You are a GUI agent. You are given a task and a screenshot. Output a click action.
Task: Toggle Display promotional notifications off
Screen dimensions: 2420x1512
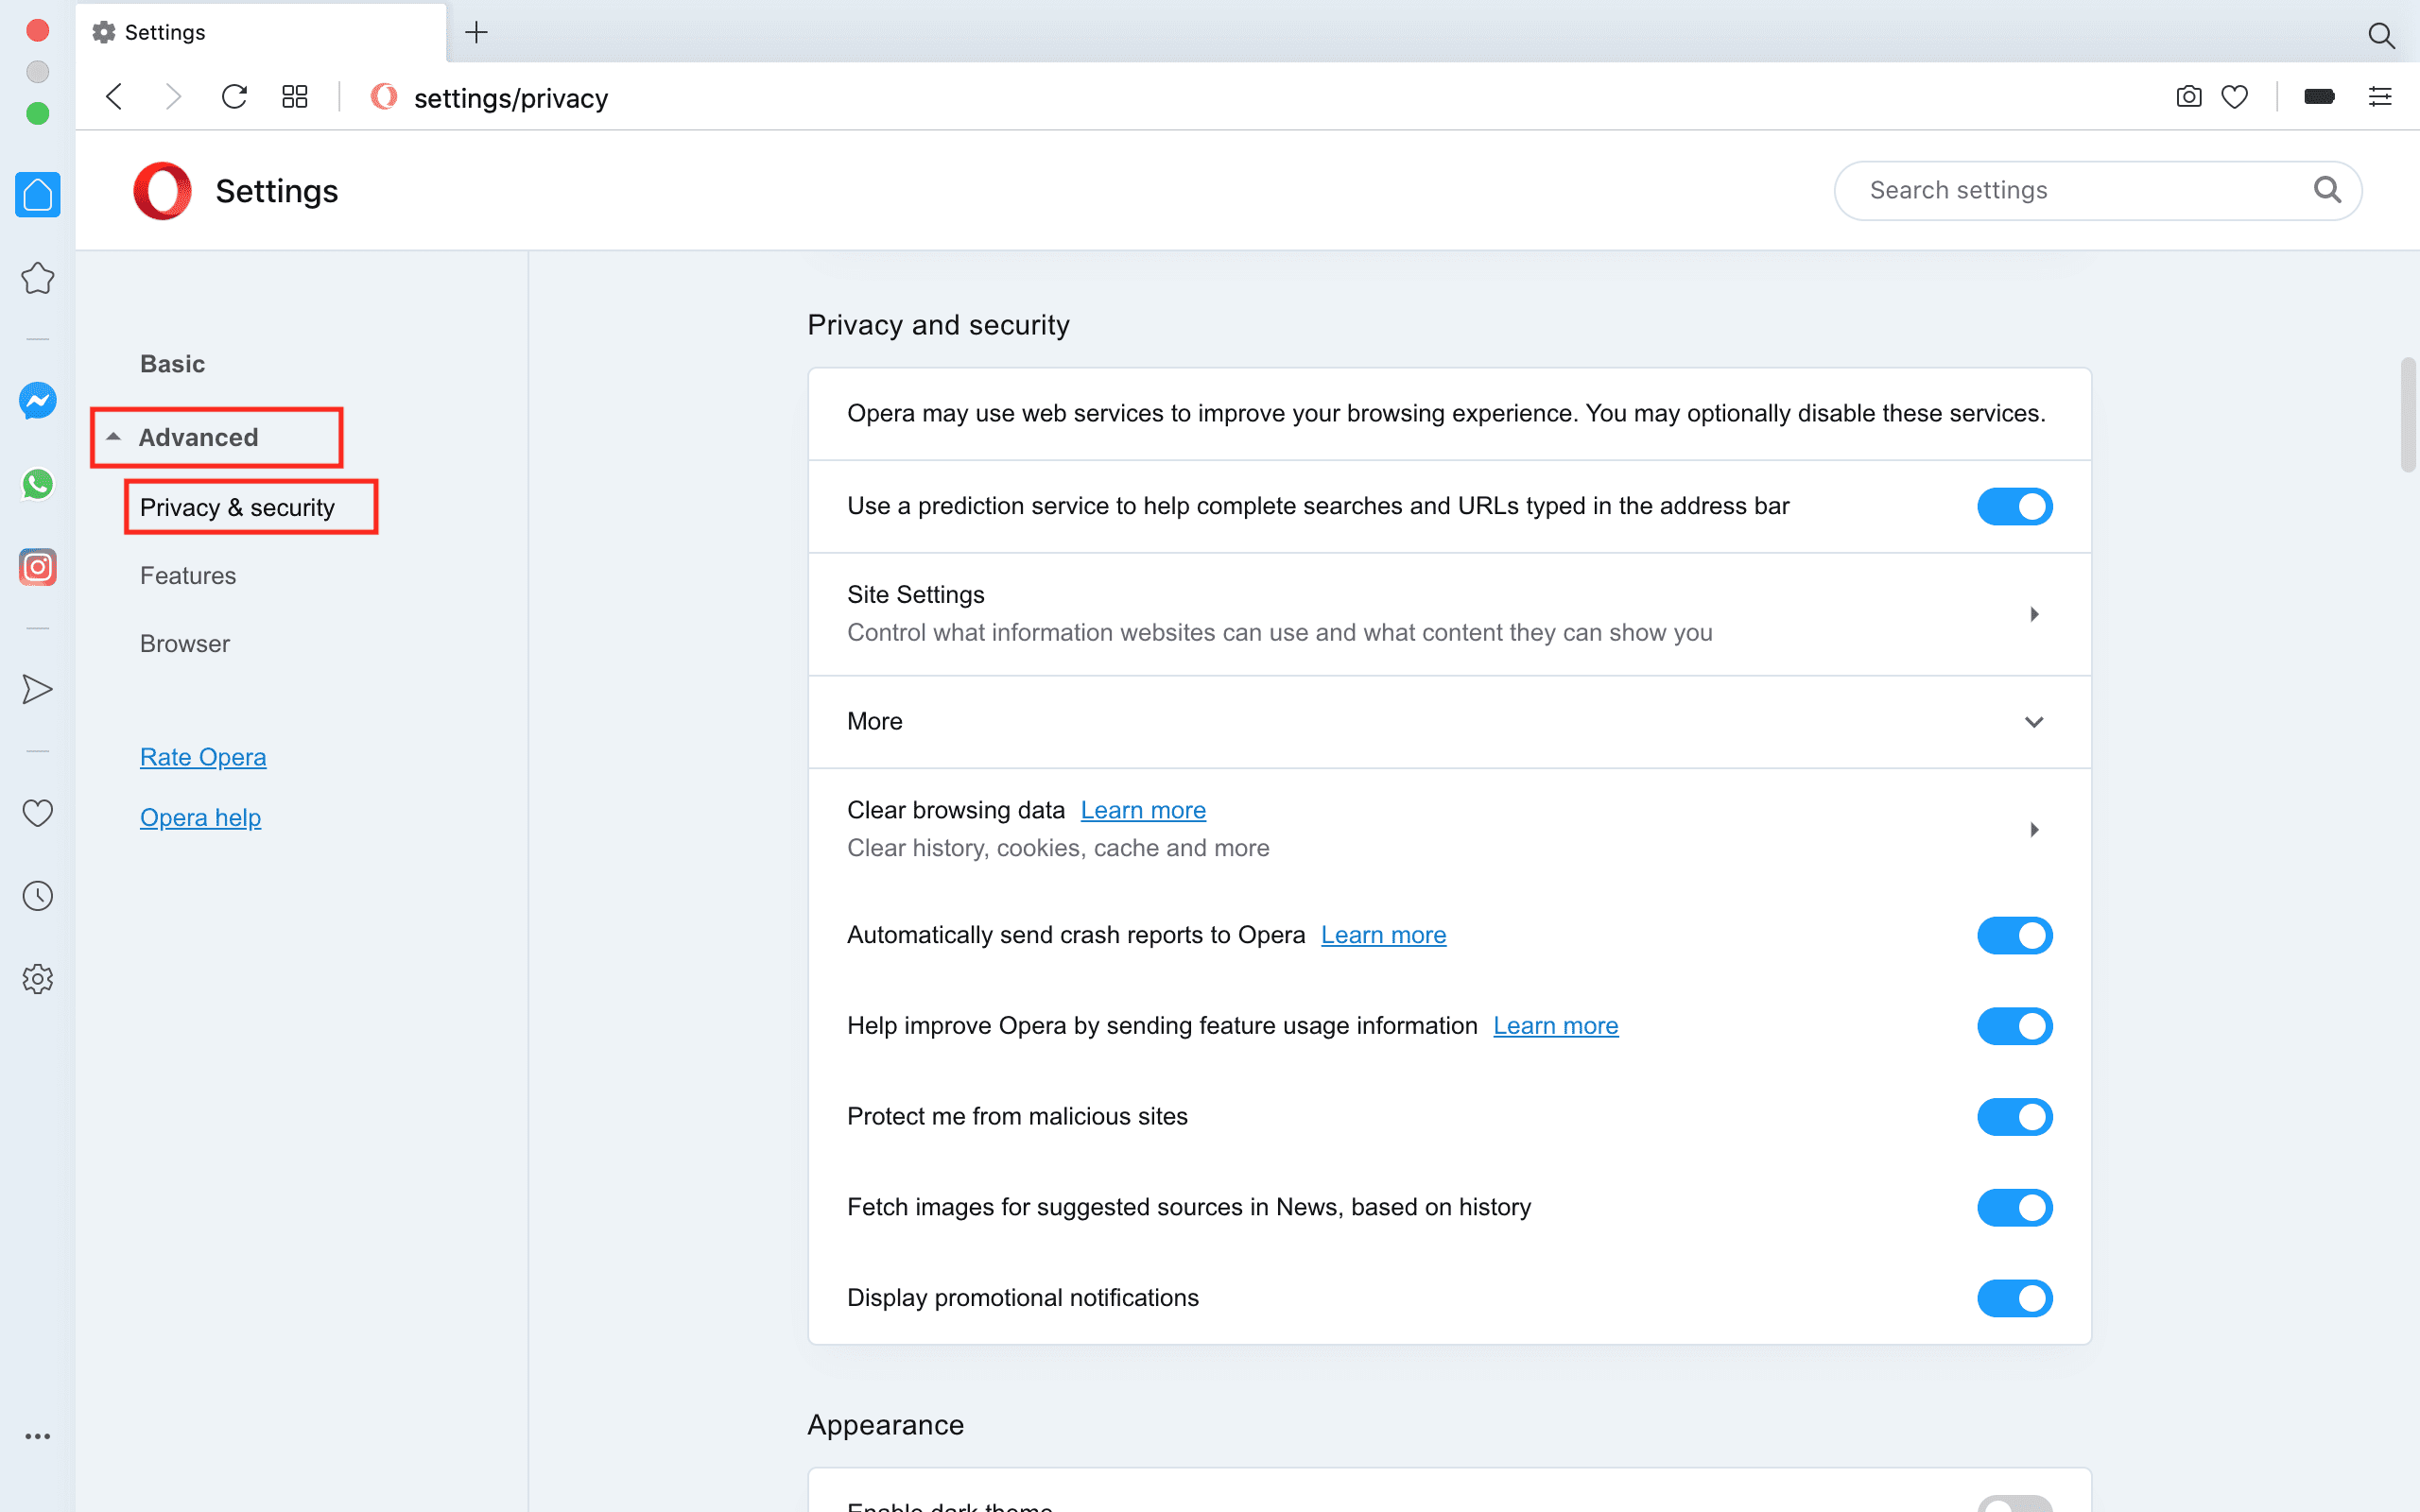point(2014,1298)
